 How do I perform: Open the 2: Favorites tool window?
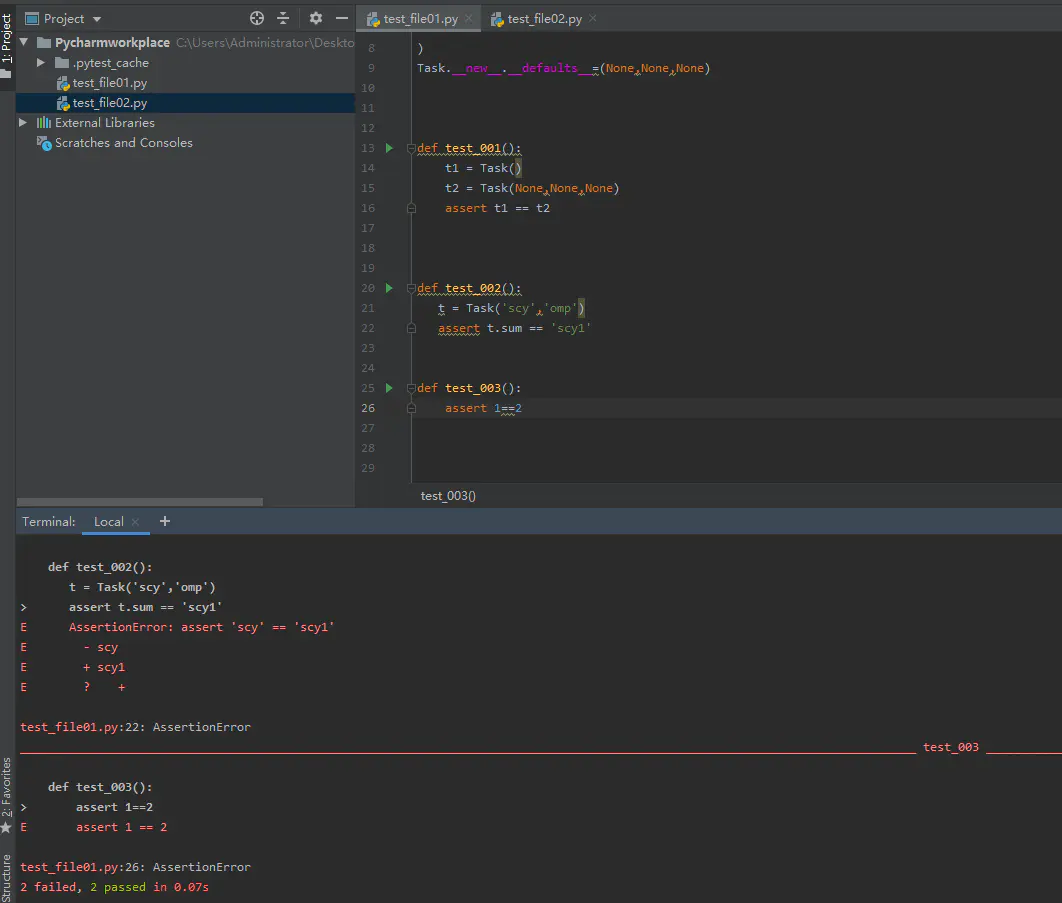(7, 794)
